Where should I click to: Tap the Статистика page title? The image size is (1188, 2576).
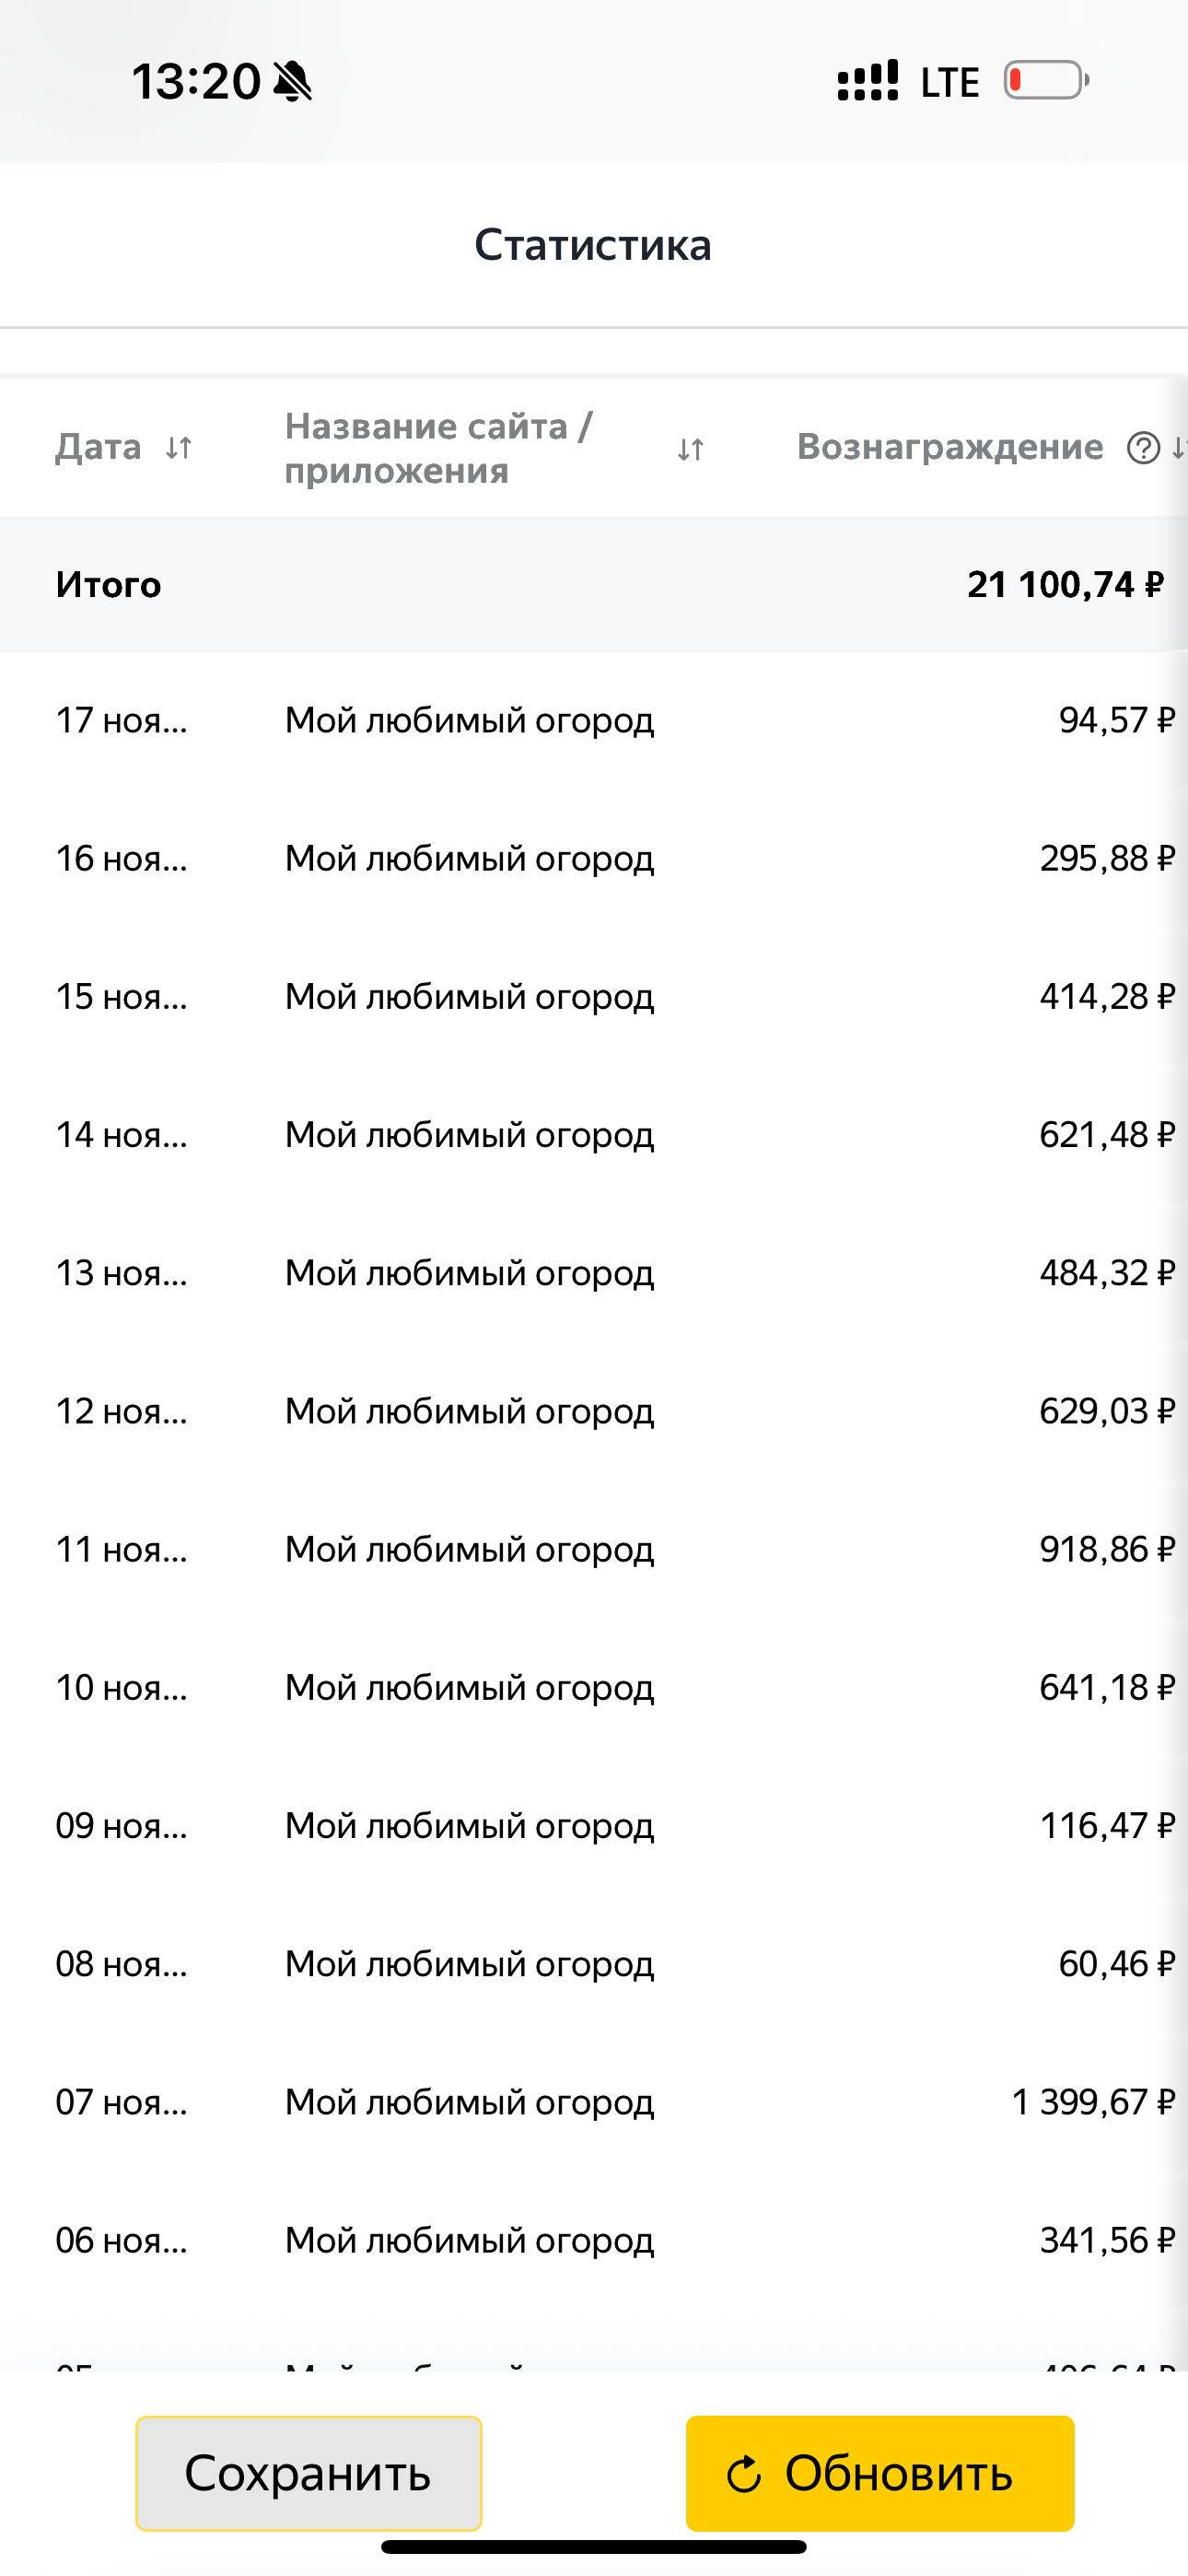tap(593, 245)
